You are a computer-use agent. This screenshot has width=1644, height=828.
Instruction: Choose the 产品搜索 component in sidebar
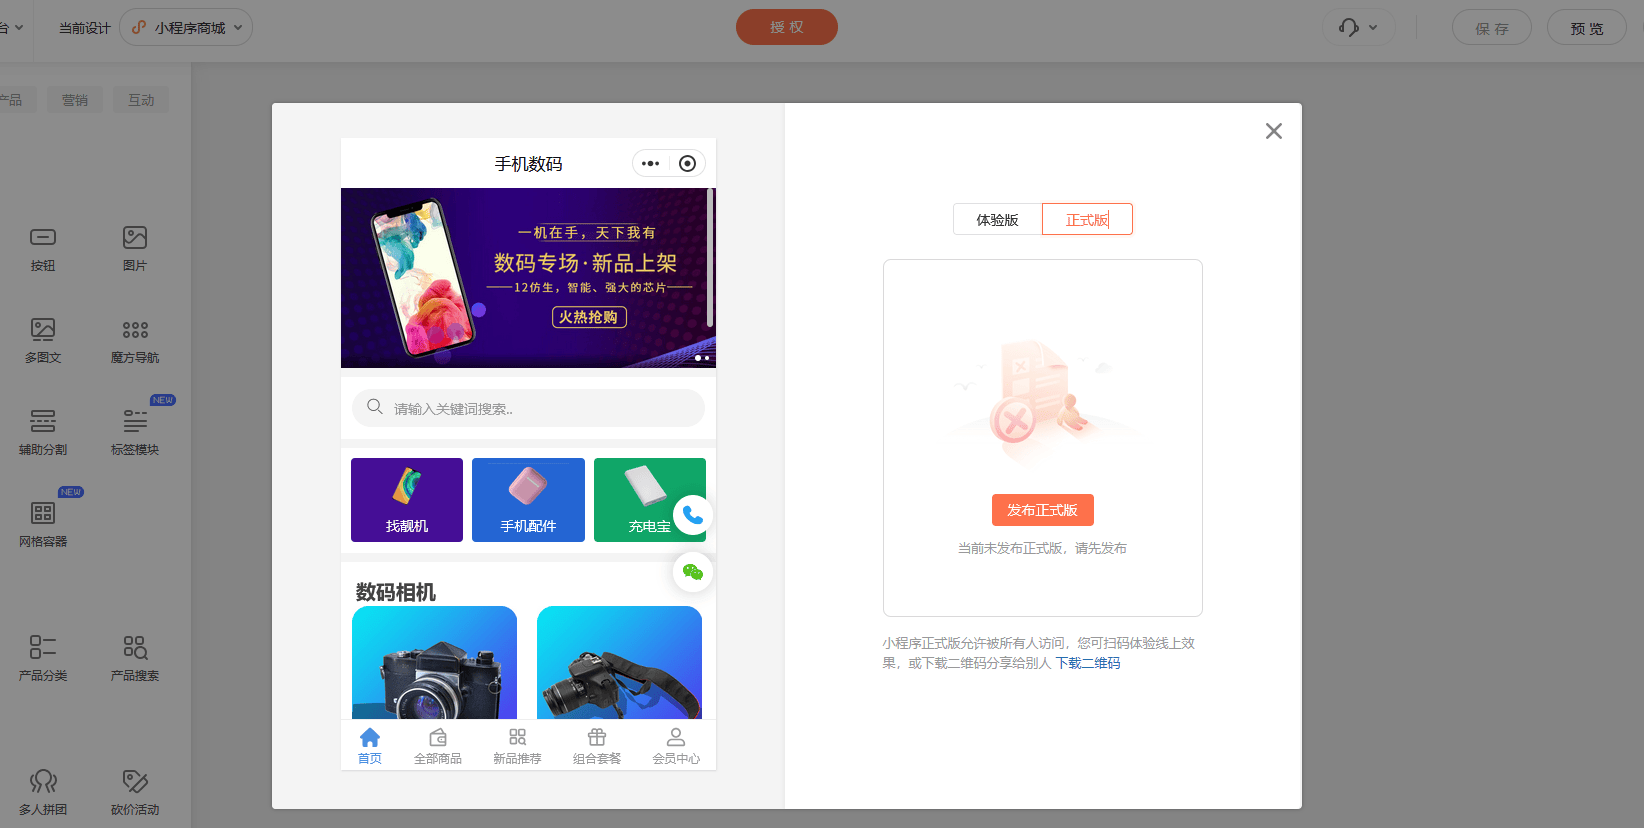(135, 647)
